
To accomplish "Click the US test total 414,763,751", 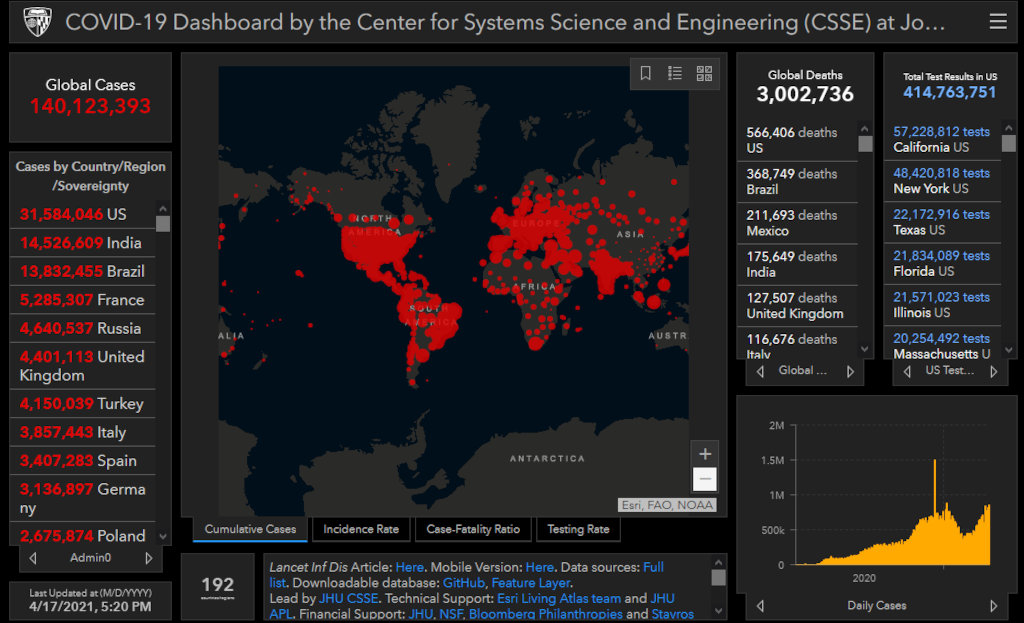I will [950, 92].
